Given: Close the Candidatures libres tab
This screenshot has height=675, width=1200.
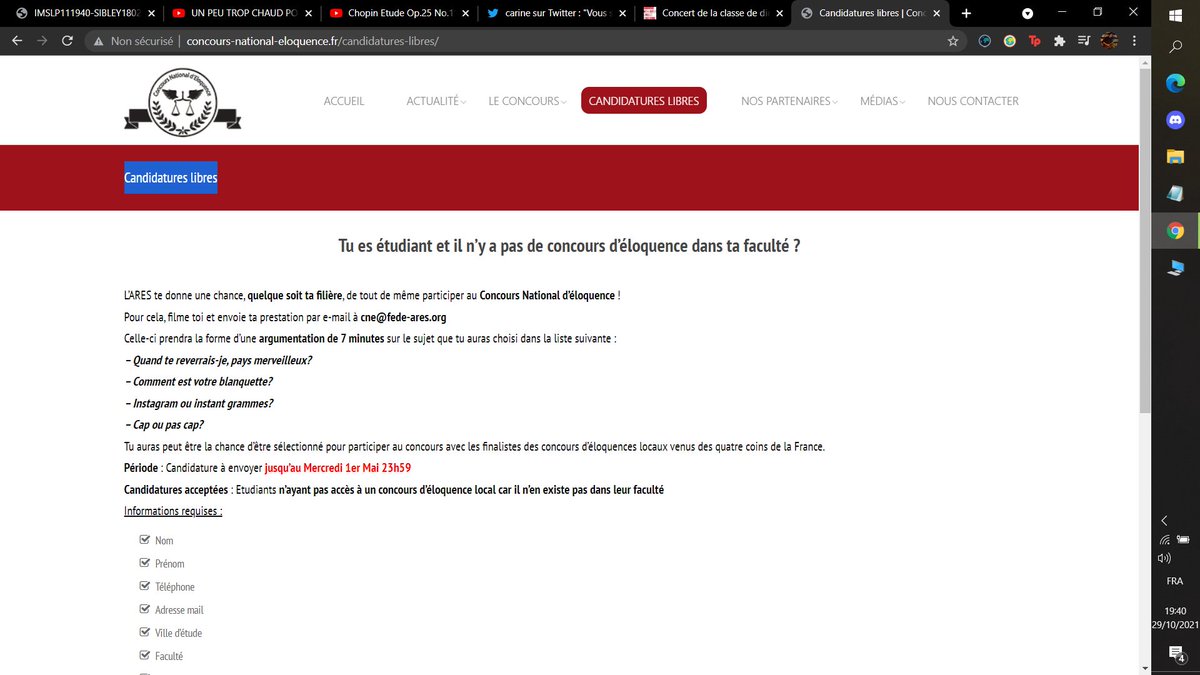Looking at the screenshot, I should click(x=937, y=13).
